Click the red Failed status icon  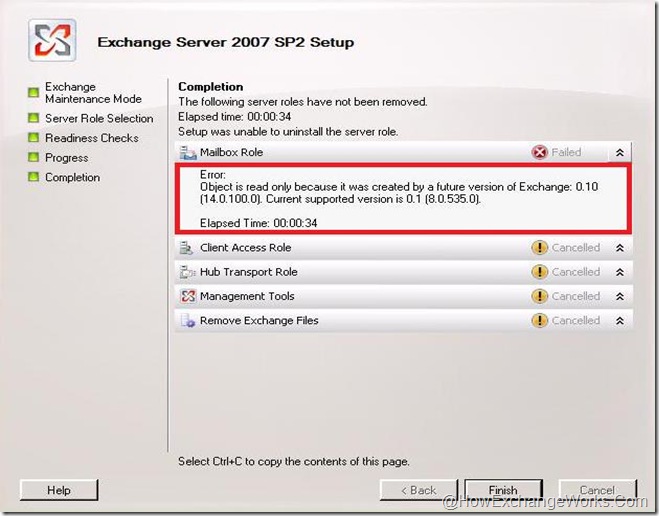(x=539, y=152)
